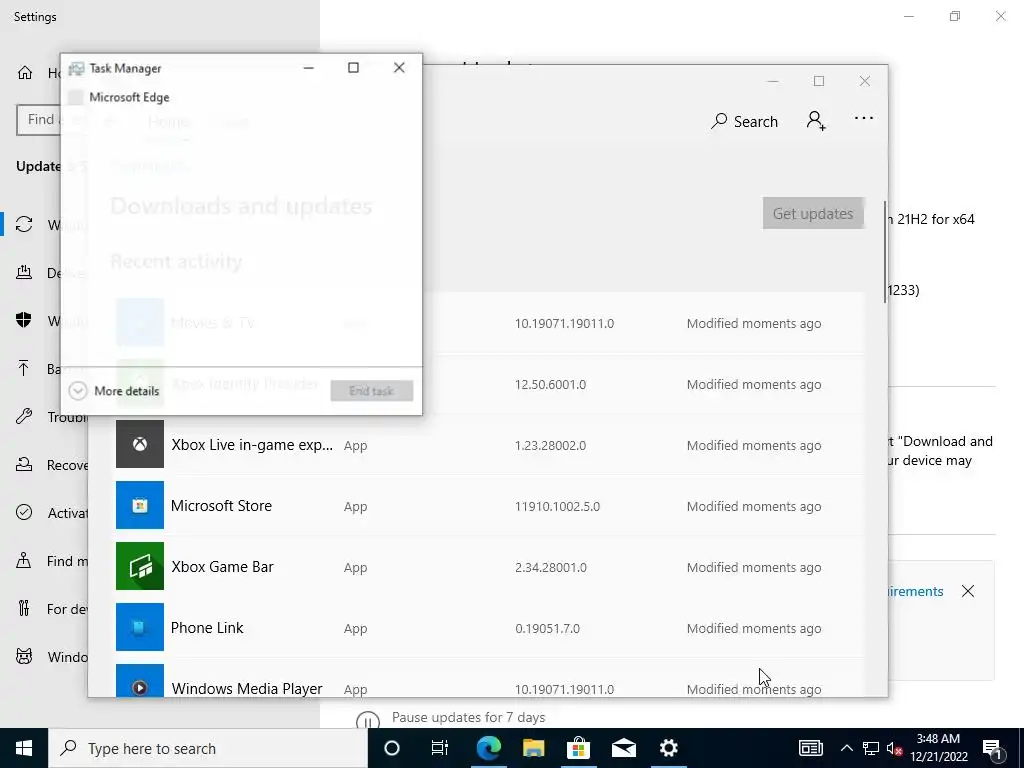This screenshot has height=768, width=1024.
Task: Open Cortana from the taskbar
Action: (x=392, y=748)
